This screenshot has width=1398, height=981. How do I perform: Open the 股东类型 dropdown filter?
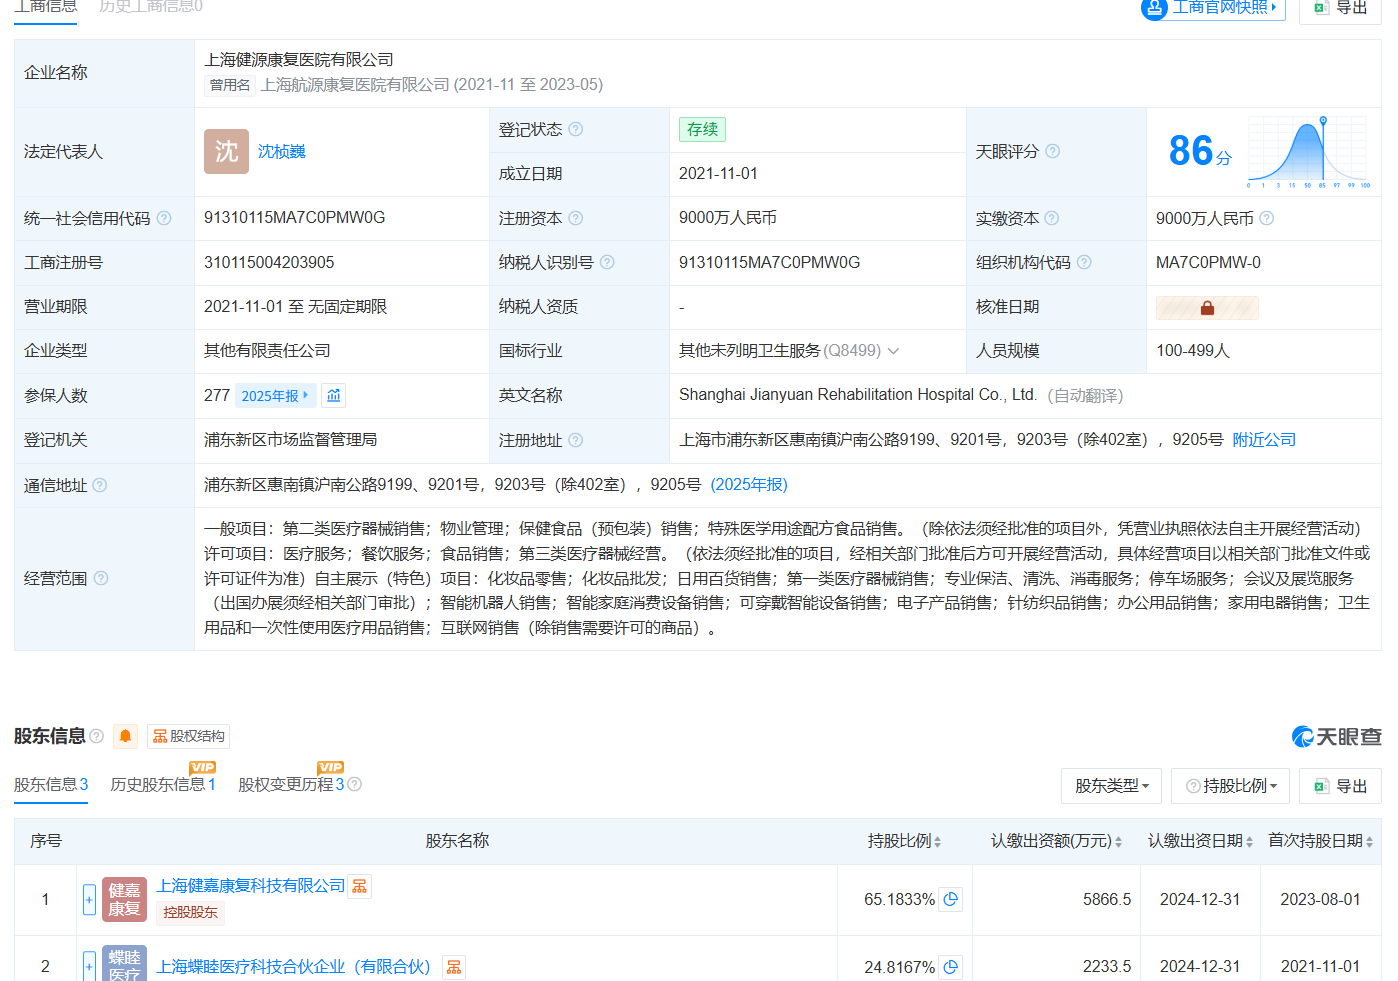[1111, 786]
